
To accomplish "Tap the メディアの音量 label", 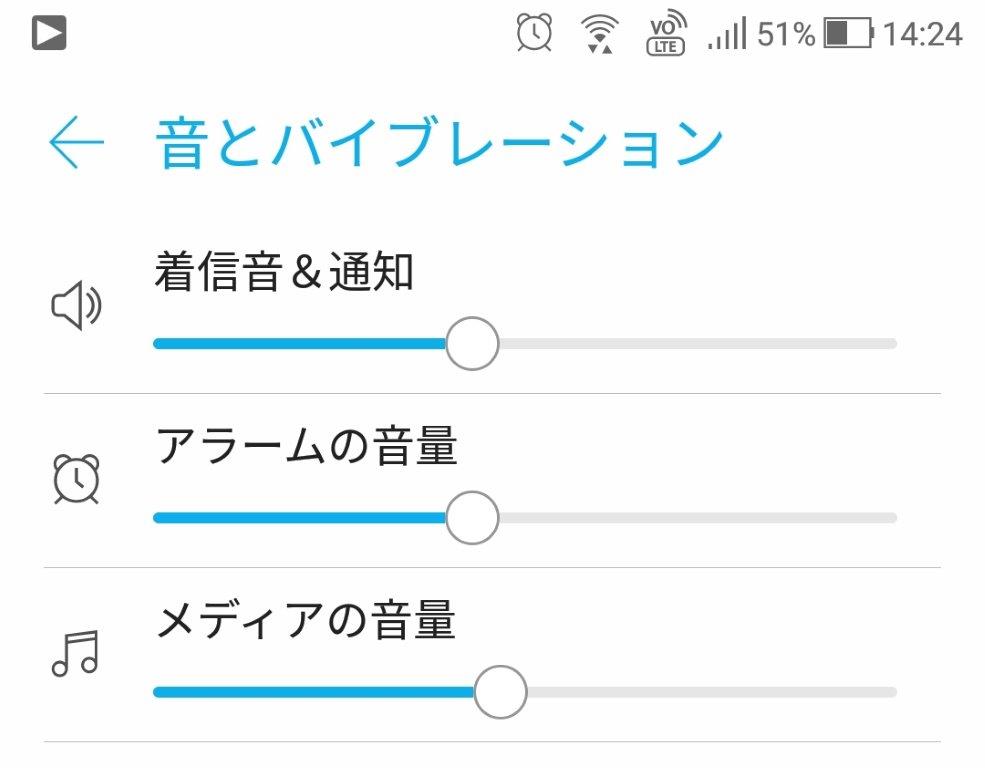I will (x=305, y=620).
